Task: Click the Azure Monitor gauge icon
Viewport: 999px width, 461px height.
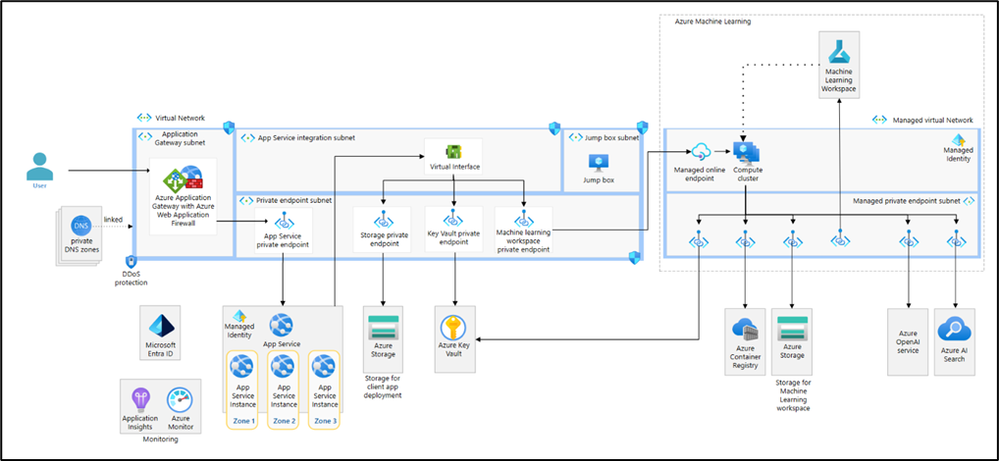Action: (179, 401)
